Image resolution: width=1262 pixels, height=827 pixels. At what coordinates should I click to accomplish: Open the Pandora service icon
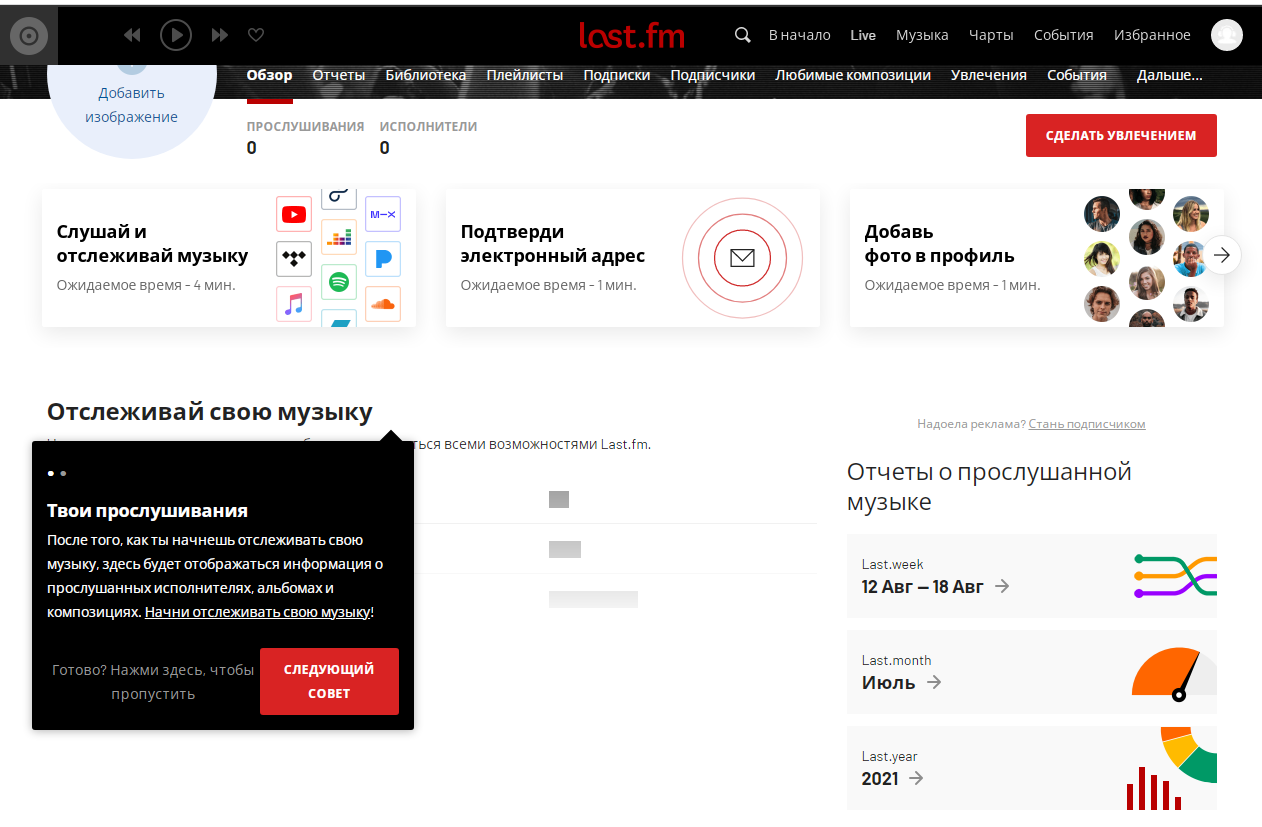[383, 258]
